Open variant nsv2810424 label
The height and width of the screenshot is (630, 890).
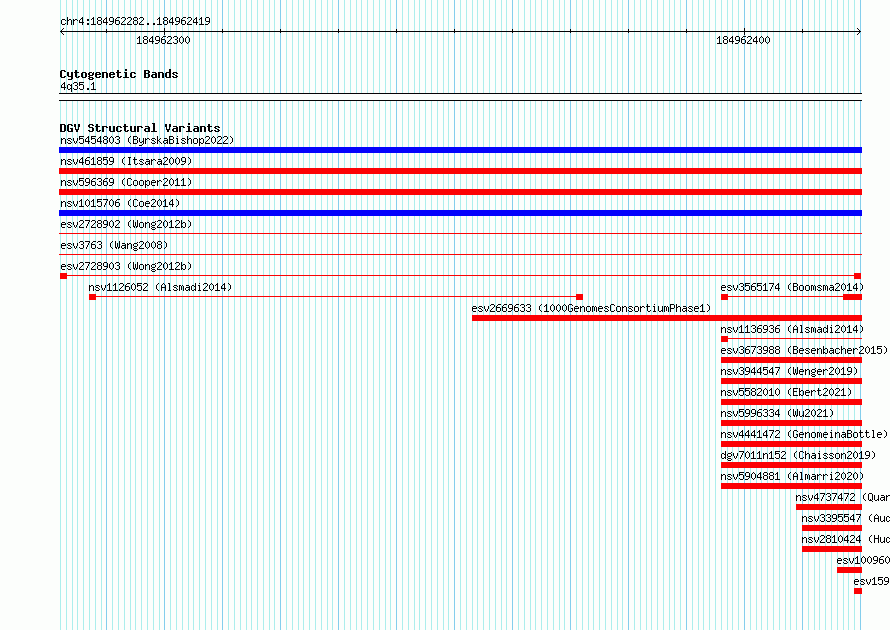pos(845,539)
